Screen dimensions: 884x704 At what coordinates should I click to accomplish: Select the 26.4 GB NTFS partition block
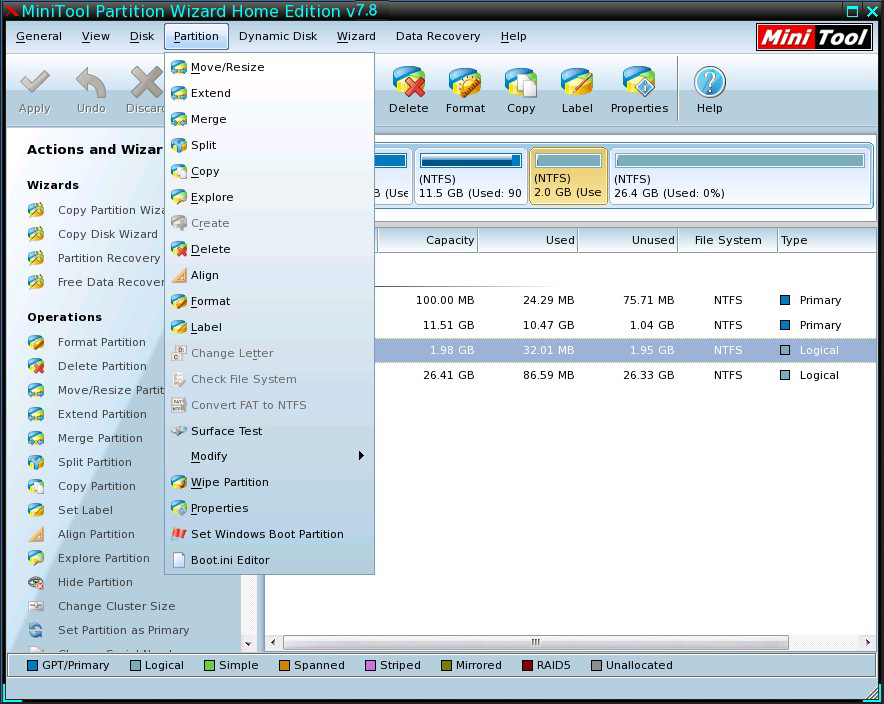(739, 176)
